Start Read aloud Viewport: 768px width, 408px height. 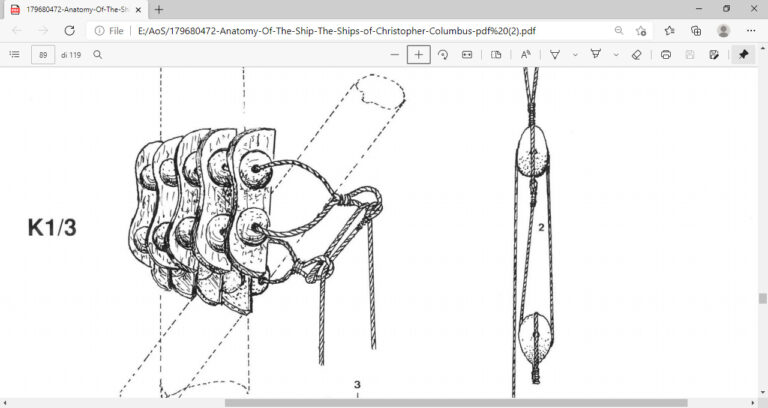[526, 54]
